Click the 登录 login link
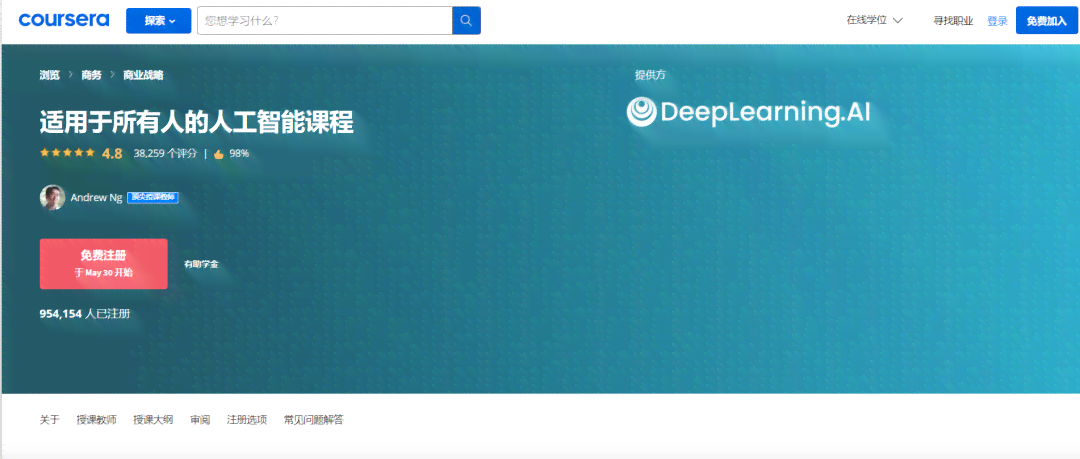Image resolution: width=1080 pixels, height=459 pixels. coord(997,21)
